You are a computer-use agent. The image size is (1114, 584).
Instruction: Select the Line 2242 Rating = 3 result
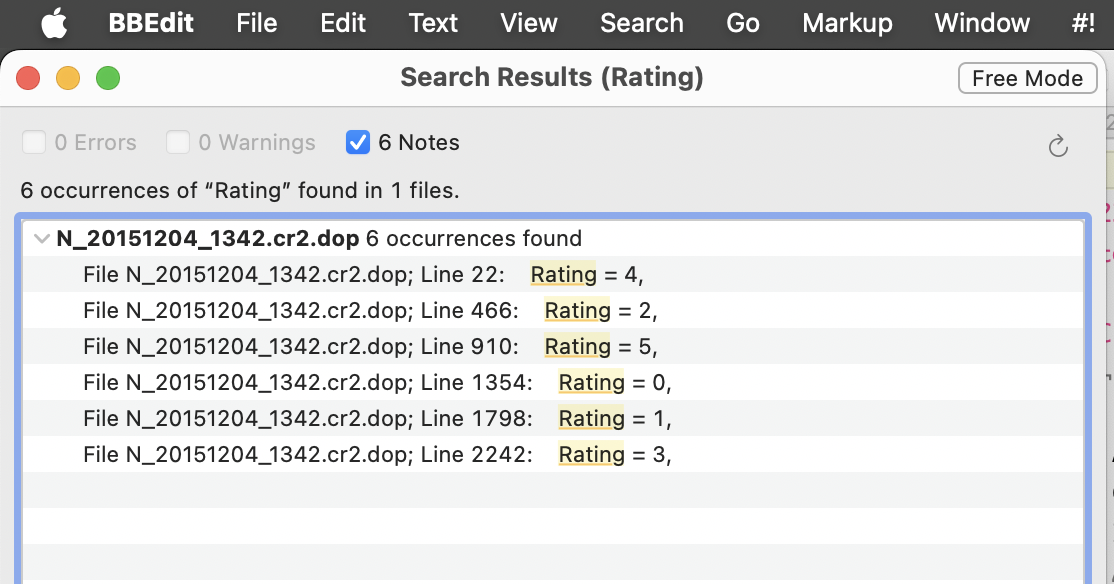click(x=553, y=455)
